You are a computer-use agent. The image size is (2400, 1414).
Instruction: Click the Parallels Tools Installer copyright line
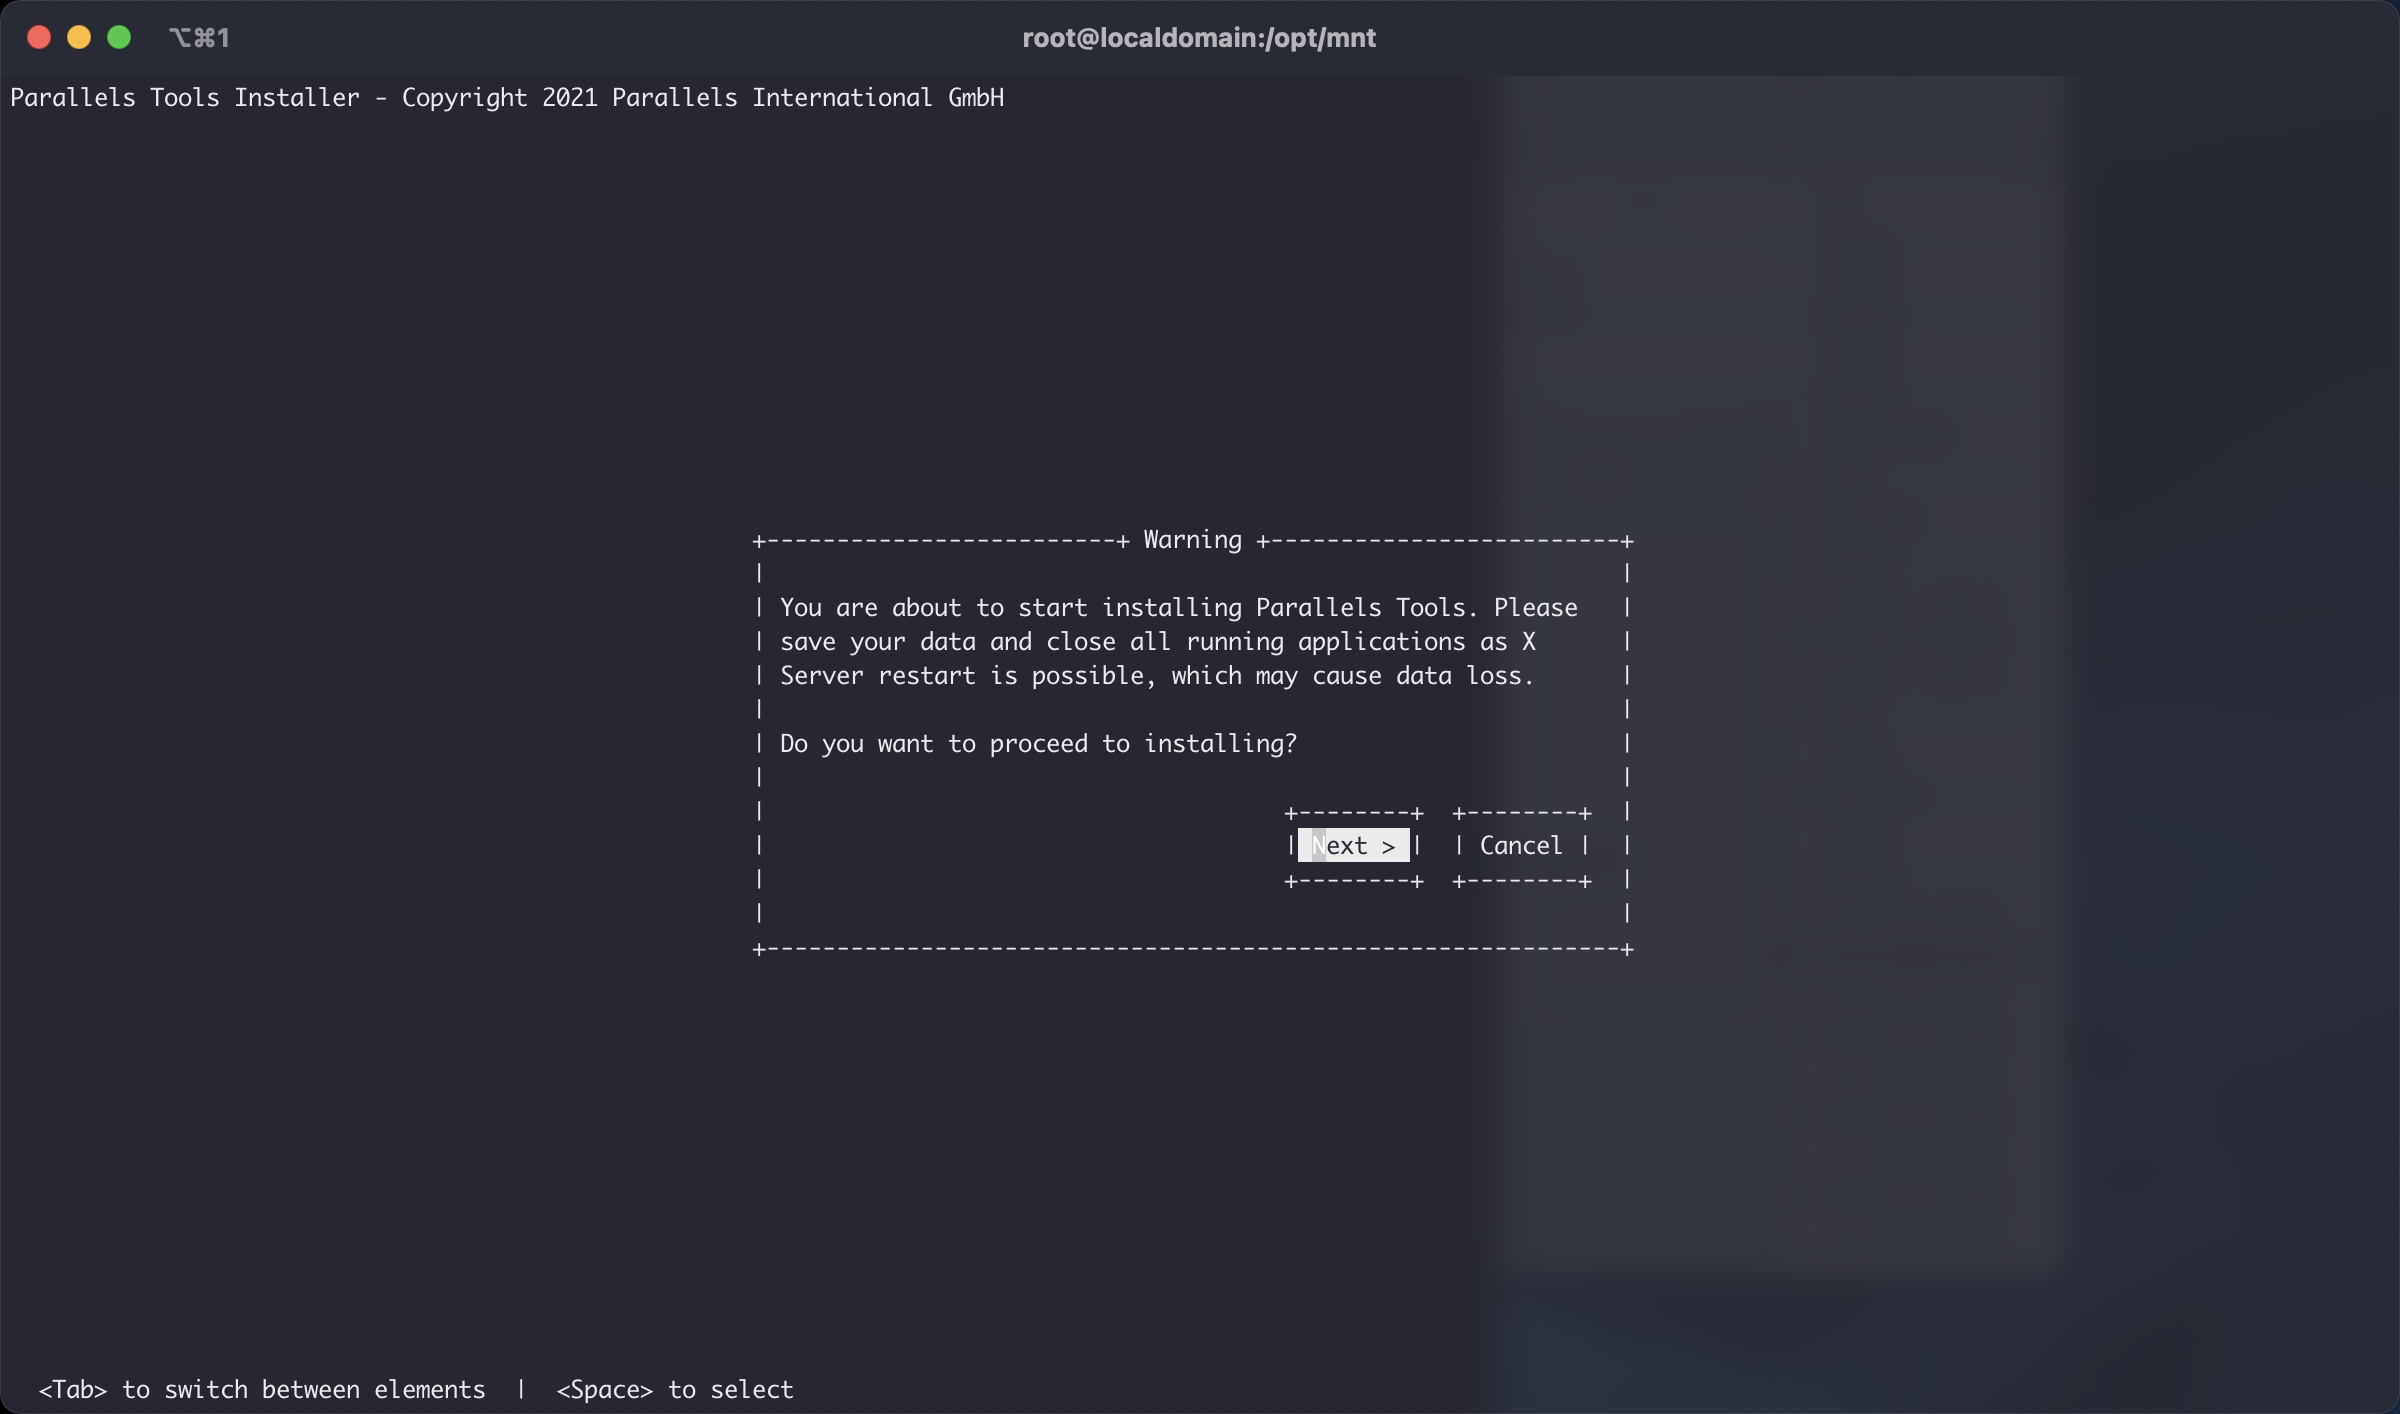507,98
